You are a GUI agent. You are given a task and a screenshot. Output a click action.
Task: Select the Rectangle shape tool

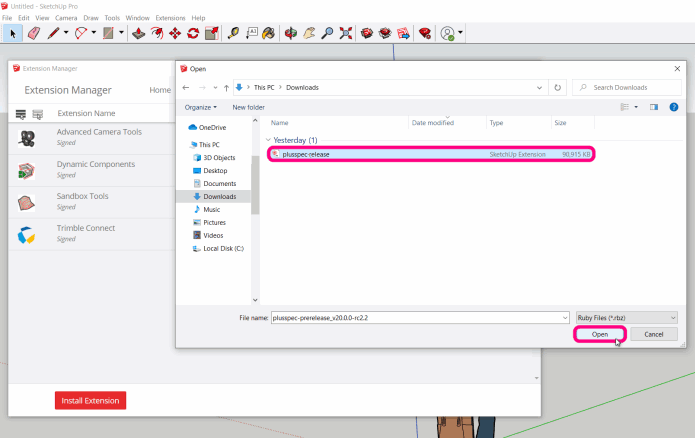(108, 33)
